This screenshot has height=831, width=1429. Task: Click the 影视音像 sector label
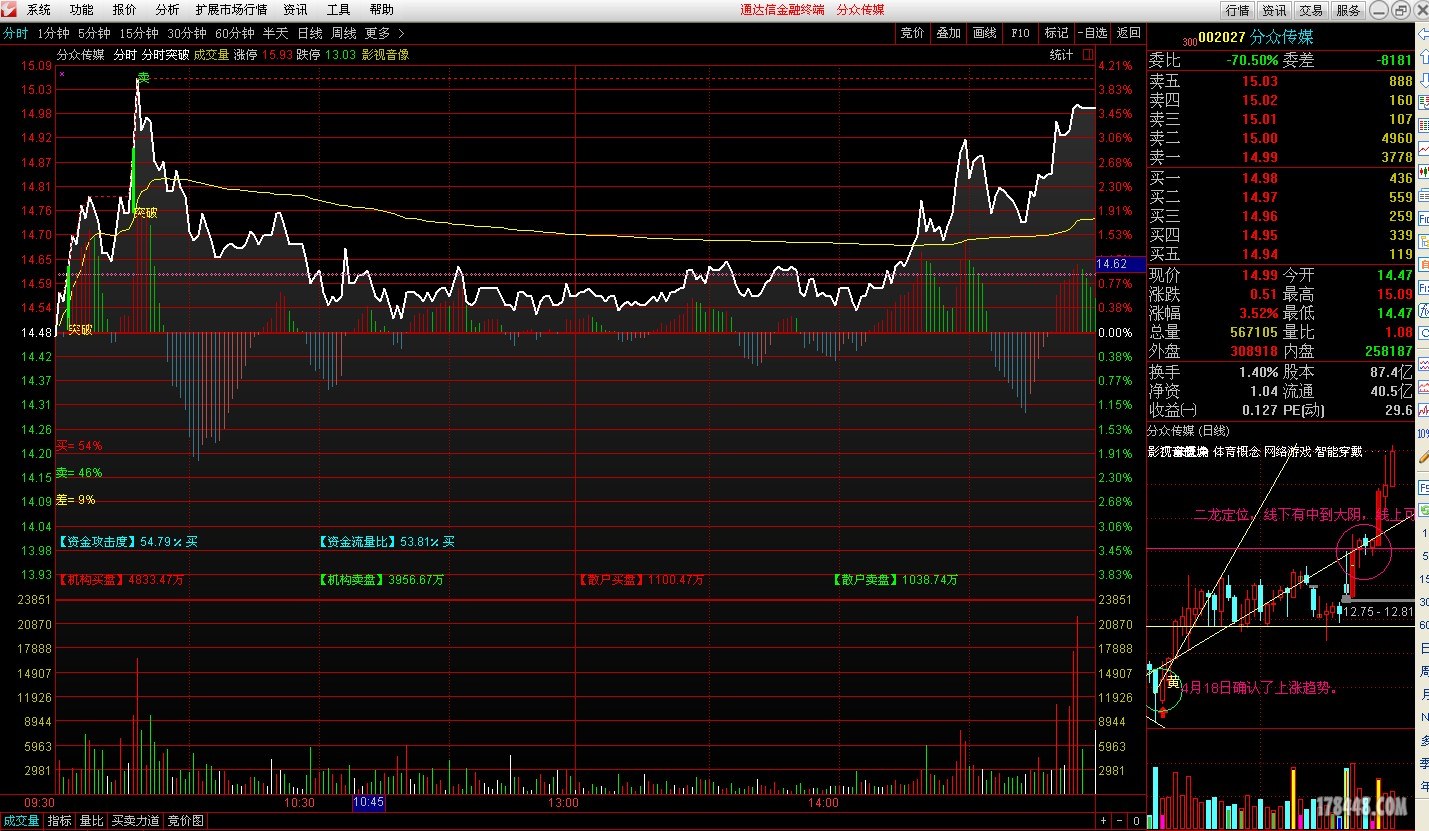tap(385, 55)
